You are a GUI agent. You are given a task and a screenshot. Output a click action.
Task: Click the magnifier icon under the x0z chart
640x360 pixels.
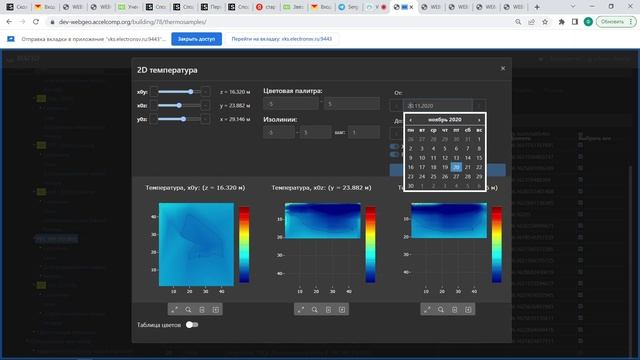point(315,310)
